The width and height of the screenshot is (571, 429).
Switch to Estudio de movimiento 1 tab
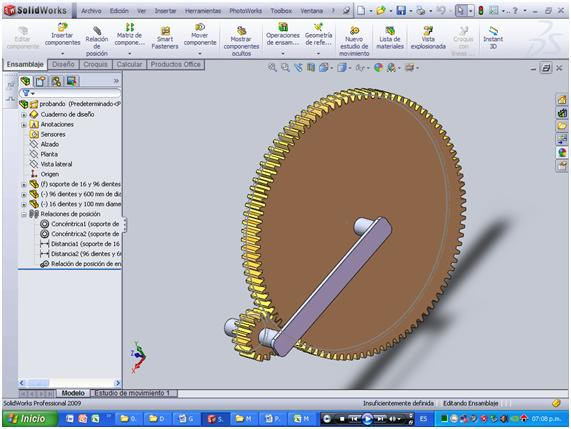tap(132, 393)
